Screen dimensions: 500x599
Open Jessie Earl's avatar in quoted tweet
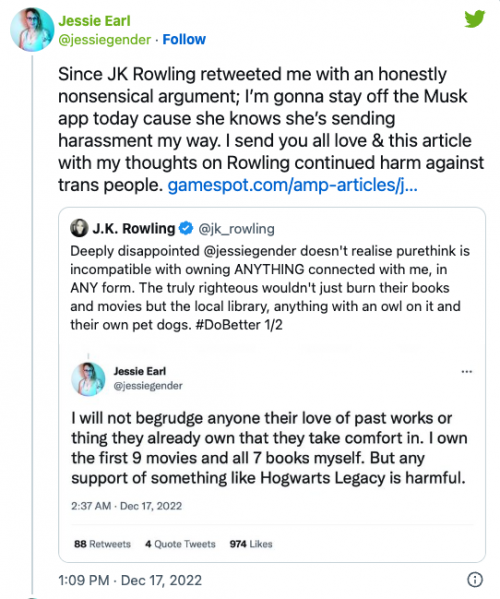[88, 379]
